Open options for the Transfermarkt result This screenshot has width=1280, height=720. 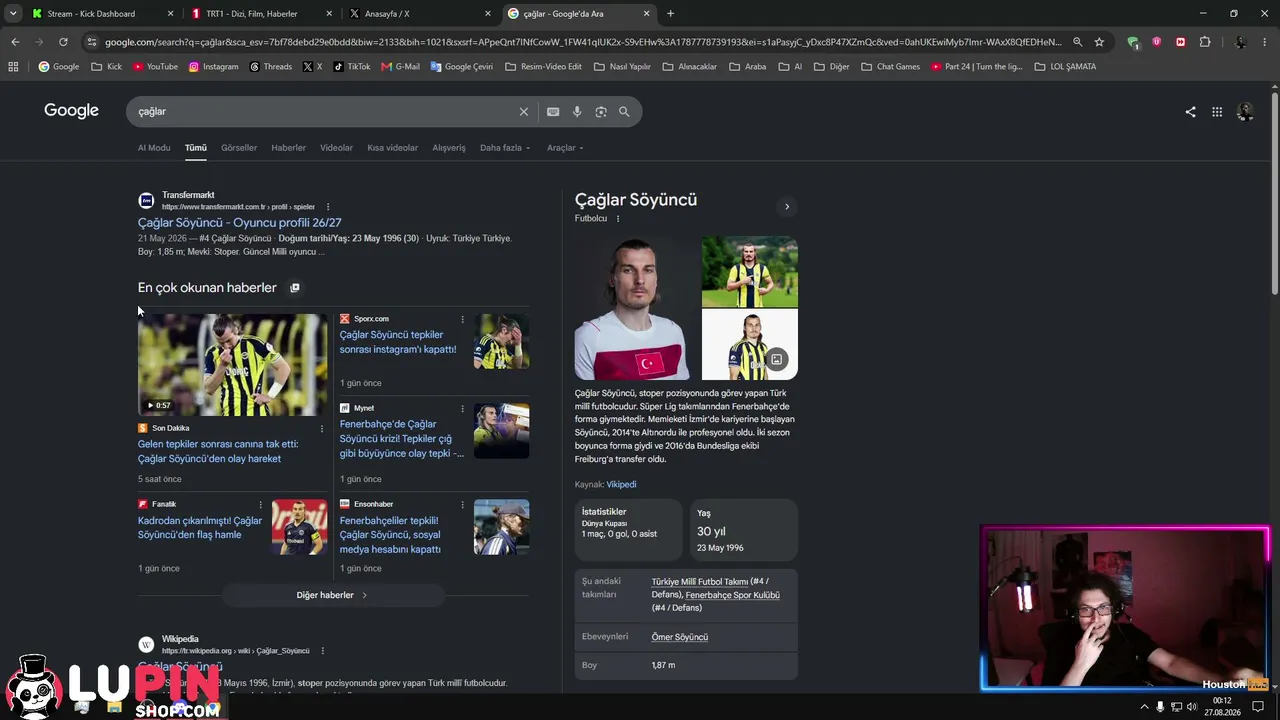click(328, 207)
